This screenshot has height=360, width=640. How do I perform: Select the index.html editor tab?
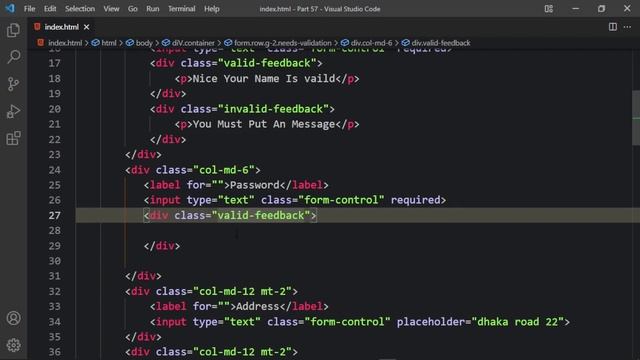(x=61, y=27)
